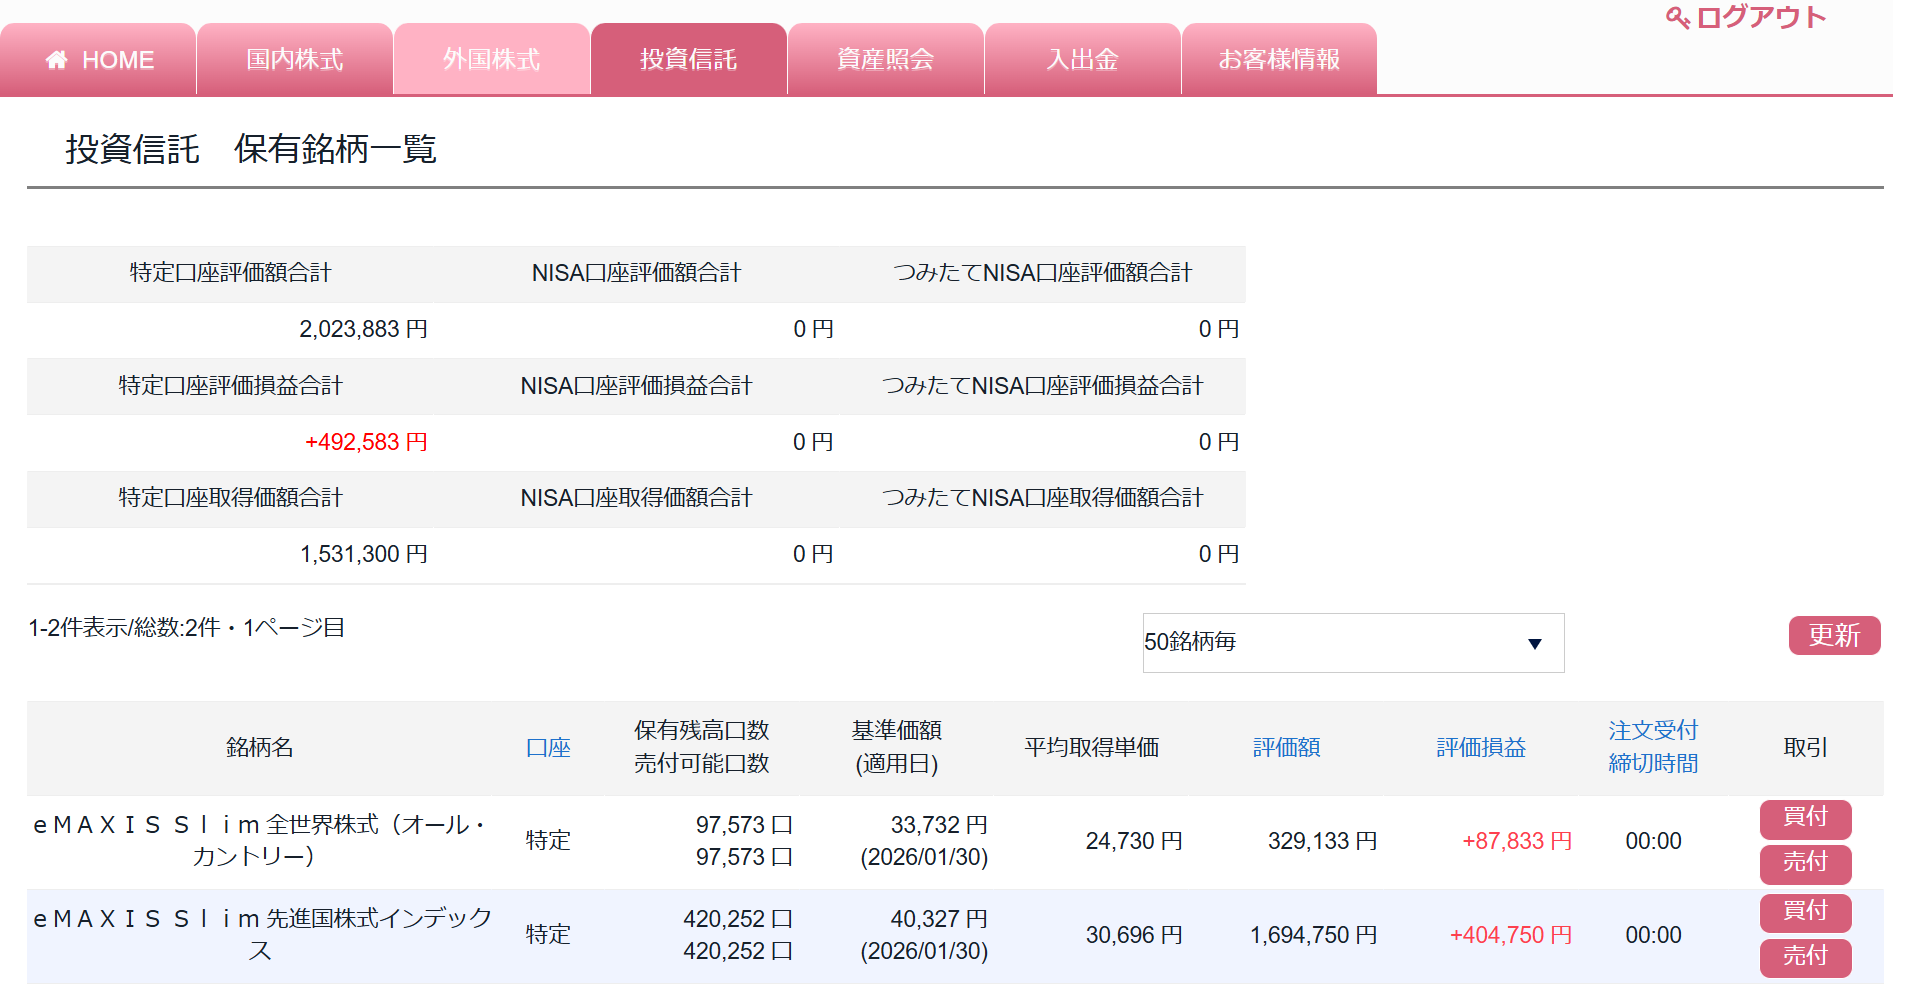Select the eMAXIS Slim 全世界株式 fund name
This screenshot has height=1008, width=1912.
[x=259, y=840]
